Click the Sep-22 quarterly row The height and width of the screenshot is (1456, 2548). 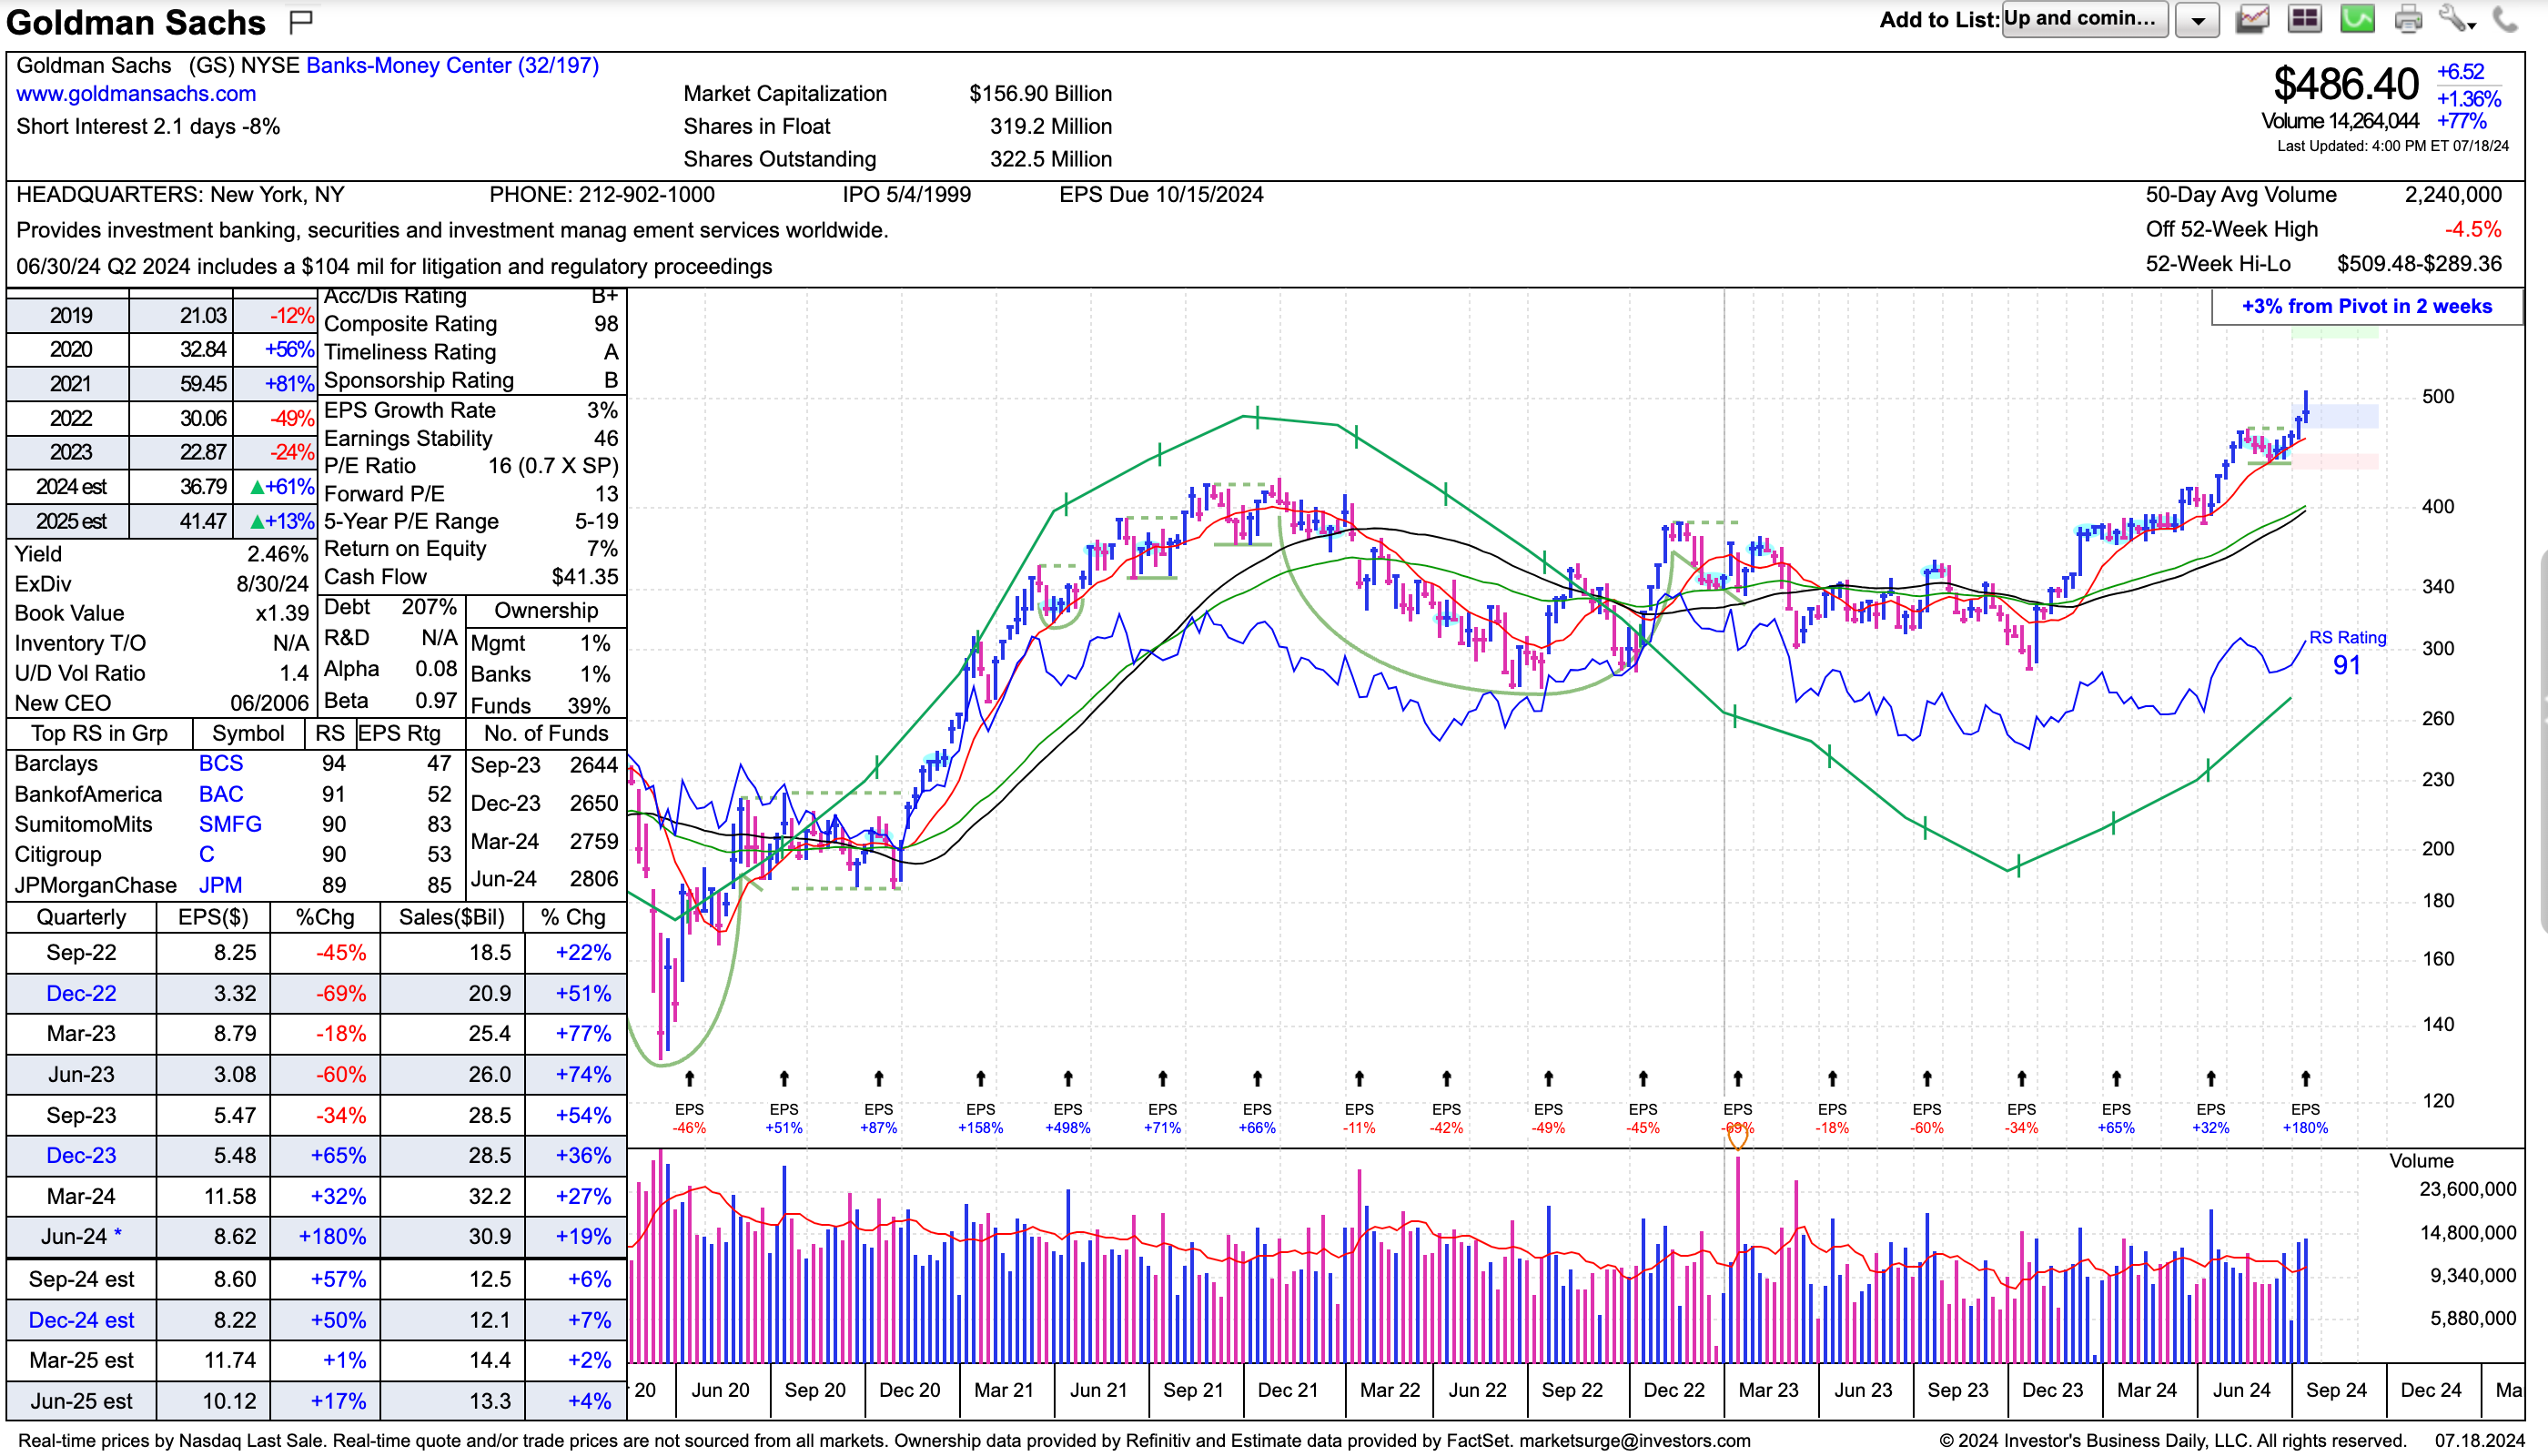click(316, 952)
